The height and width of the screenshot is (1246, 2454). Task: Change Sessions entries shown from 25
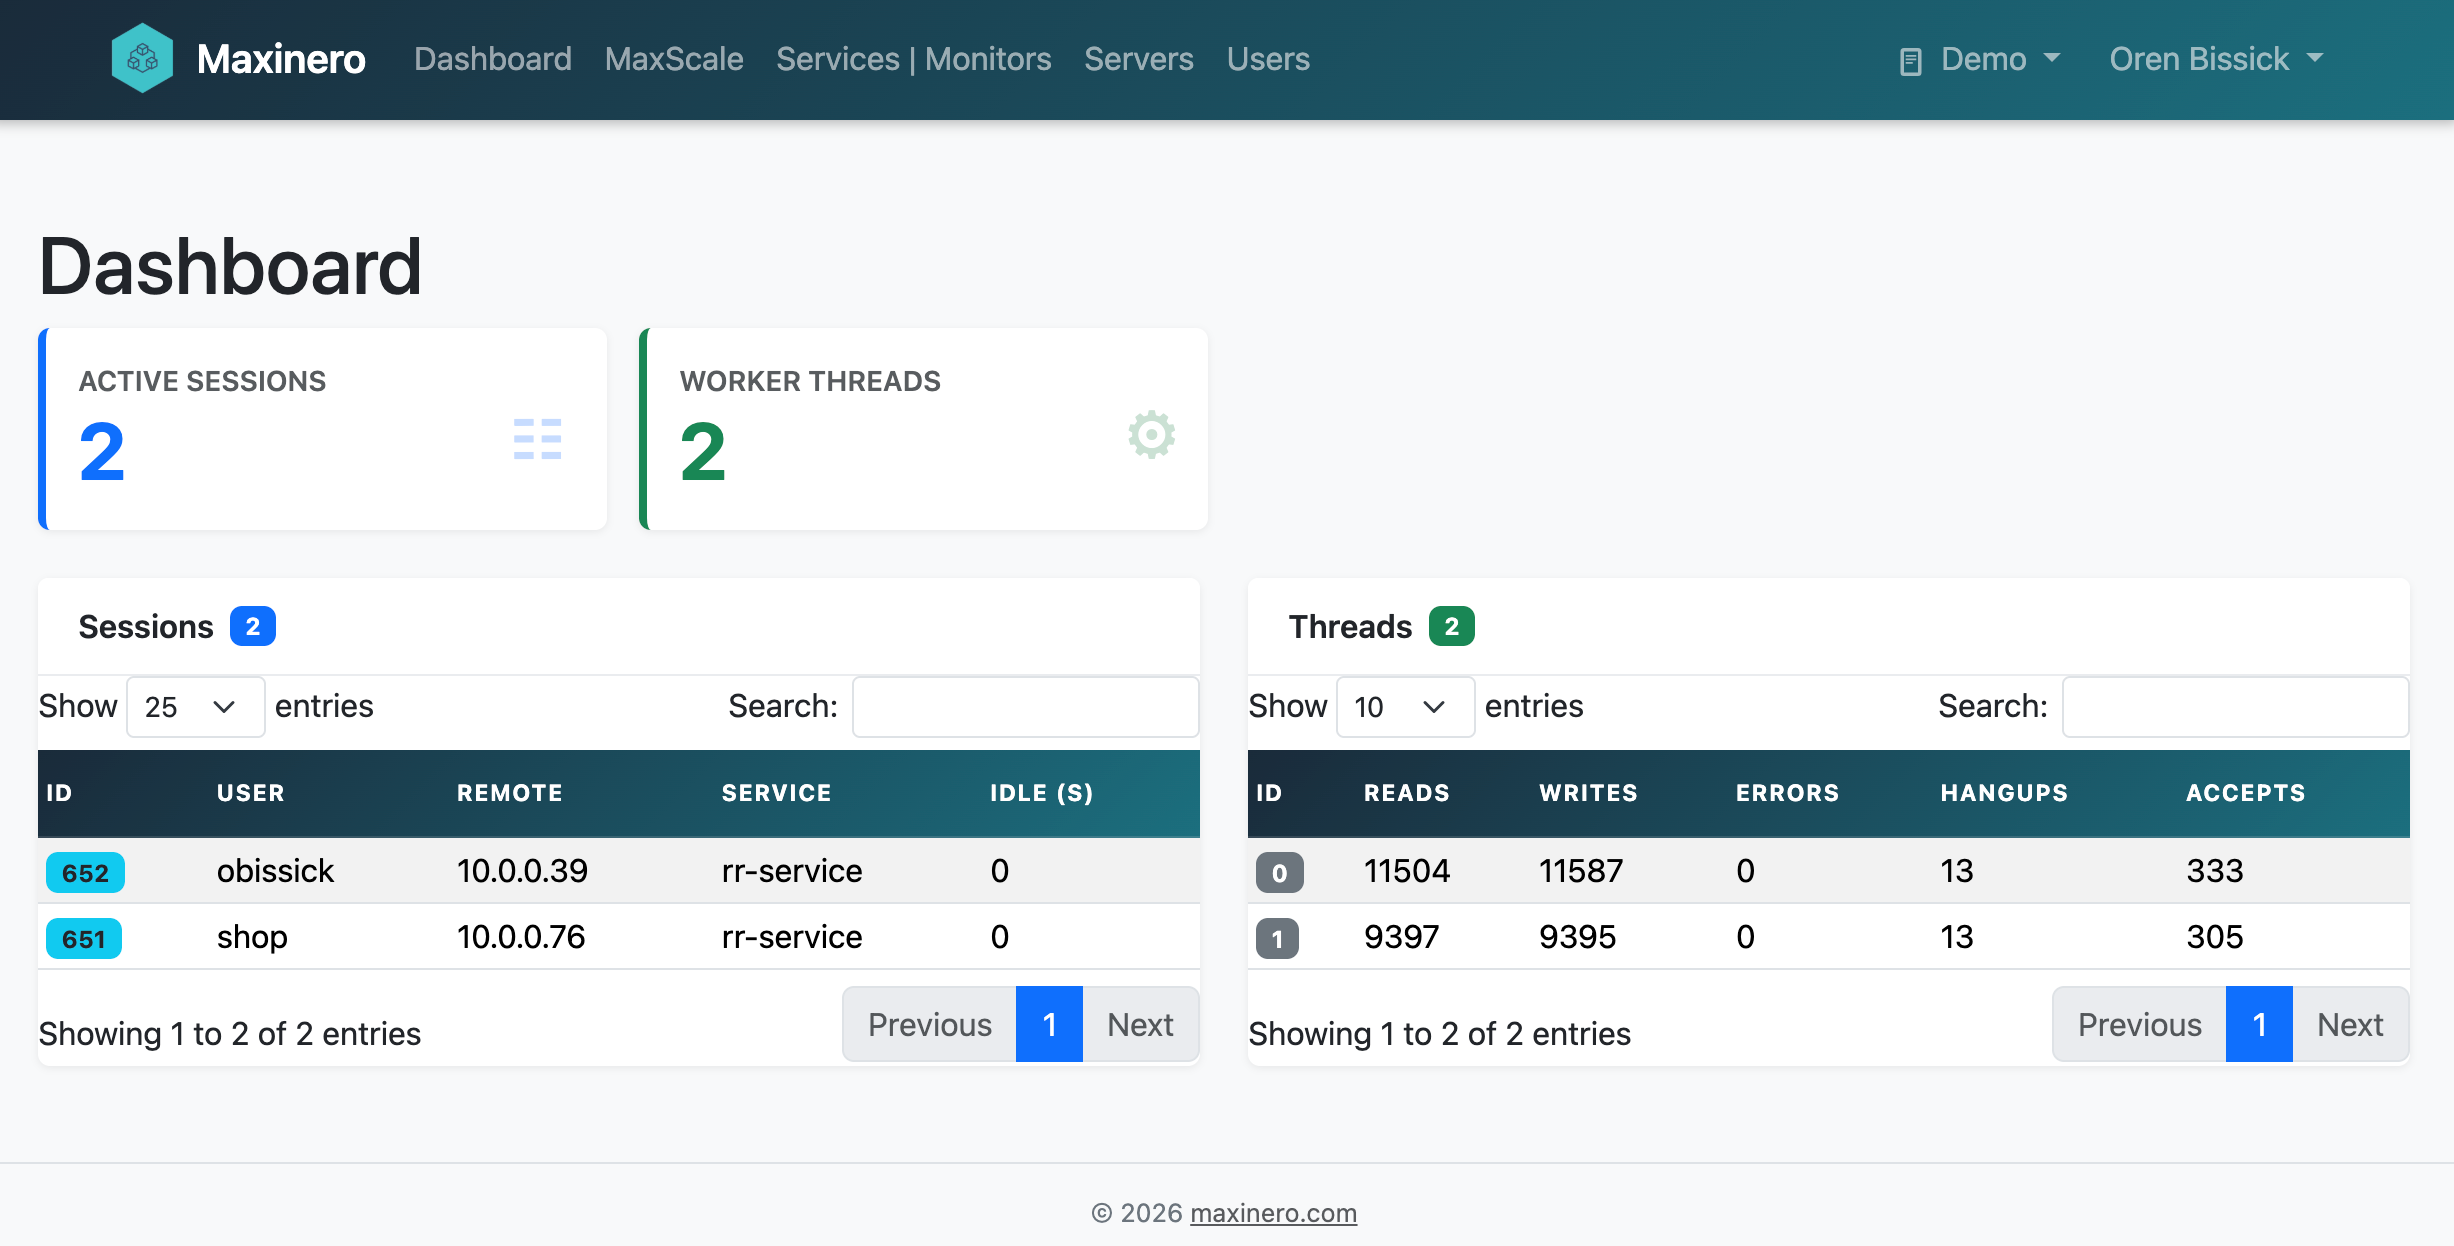[195, 707]
